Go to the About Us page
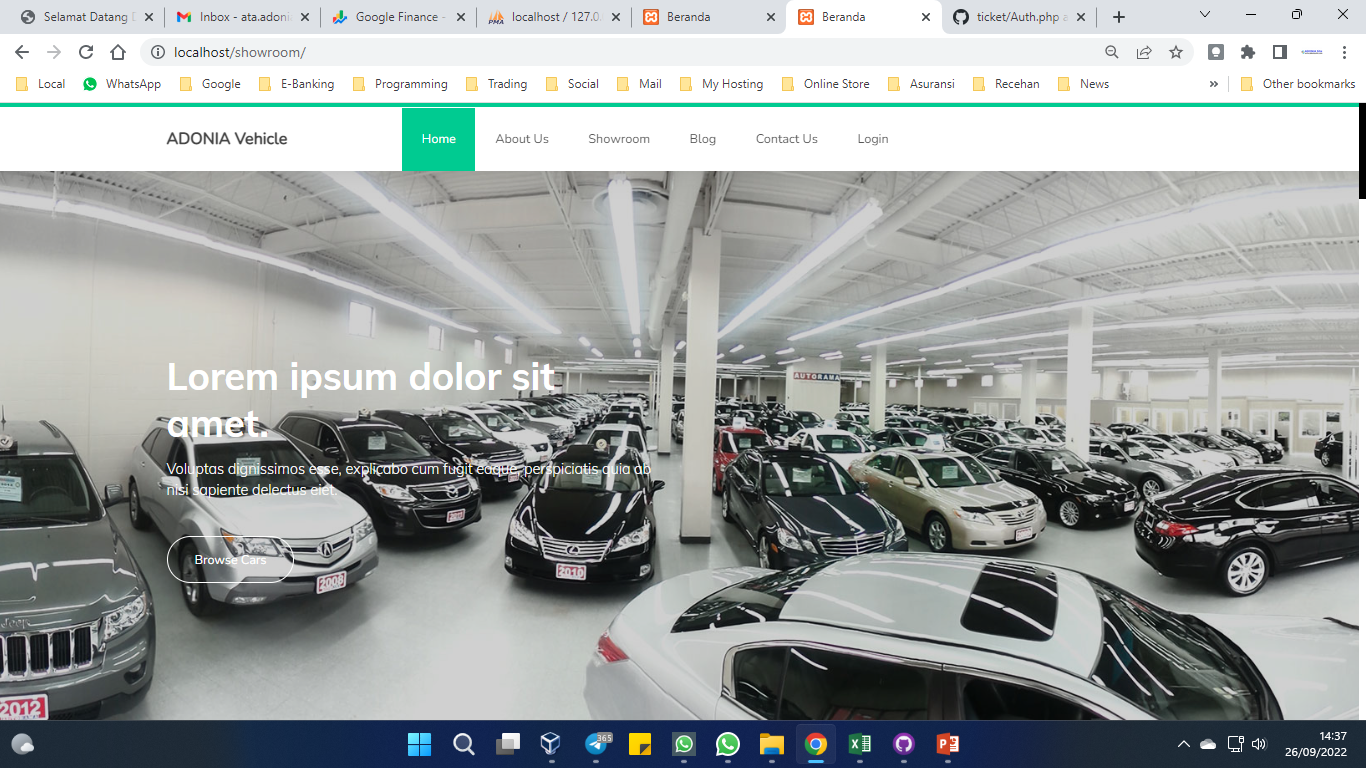The height and width of the screenshot is (768, 1366). point(522,139)
